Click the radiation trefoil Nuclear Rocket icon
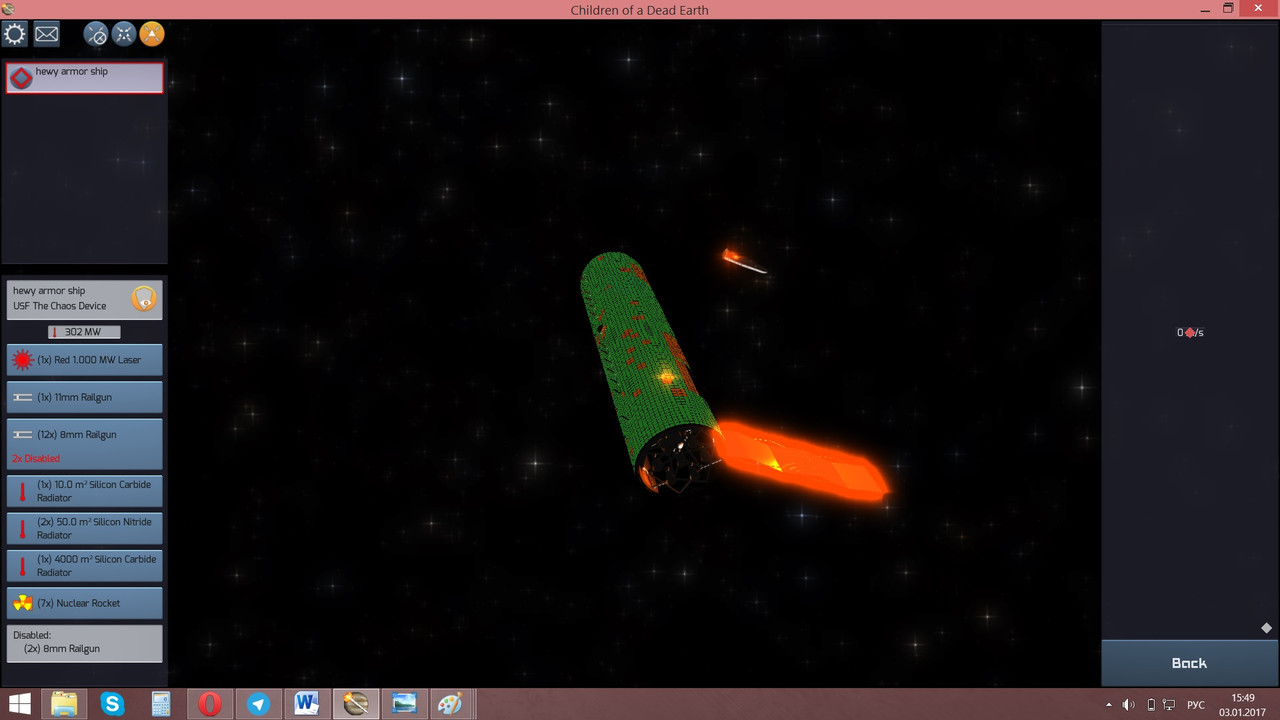 [x=22, y=603]
